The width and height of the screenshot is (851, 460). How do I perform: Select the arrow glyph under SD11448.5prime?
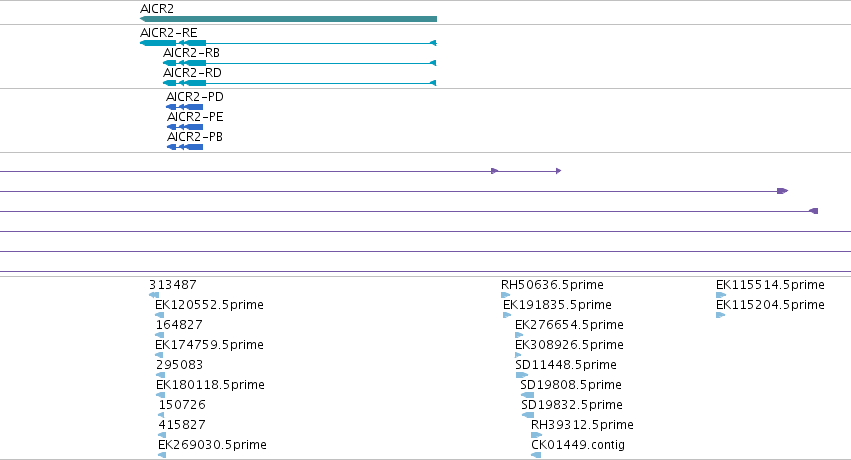(522, 375)
